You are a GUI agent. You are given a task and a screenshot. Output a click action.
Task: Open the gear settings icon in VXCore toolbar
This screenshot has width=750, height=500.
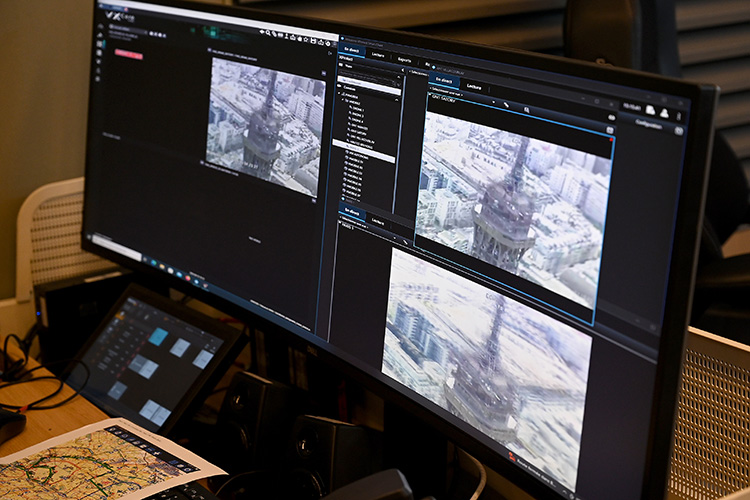point(328,44)
